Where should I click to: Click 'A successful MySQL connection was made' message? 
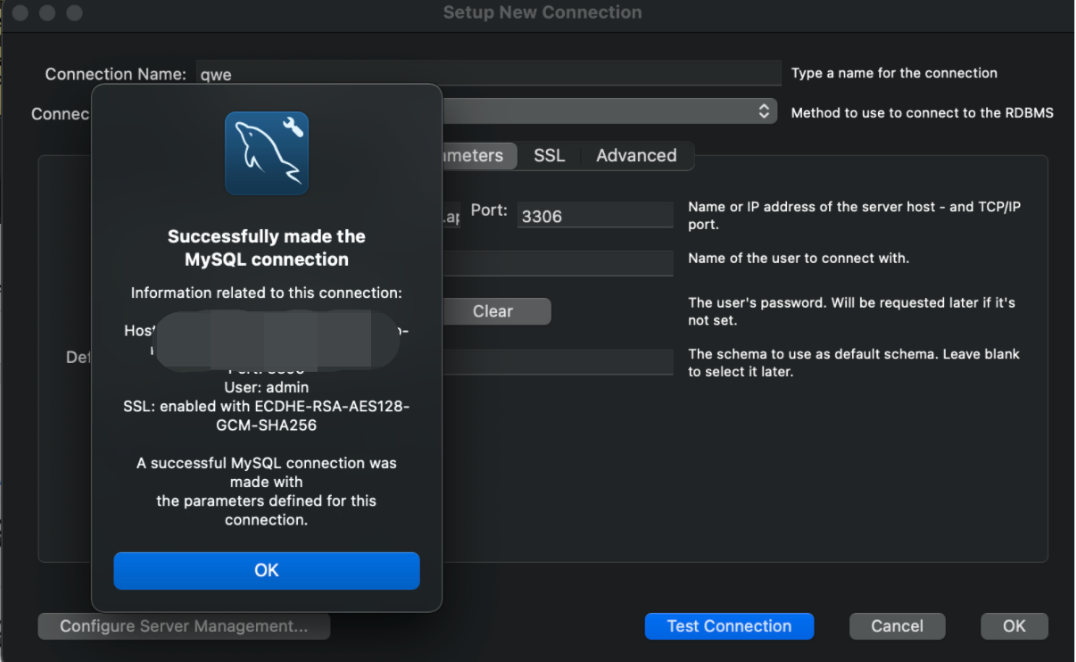tap(266, 491)
